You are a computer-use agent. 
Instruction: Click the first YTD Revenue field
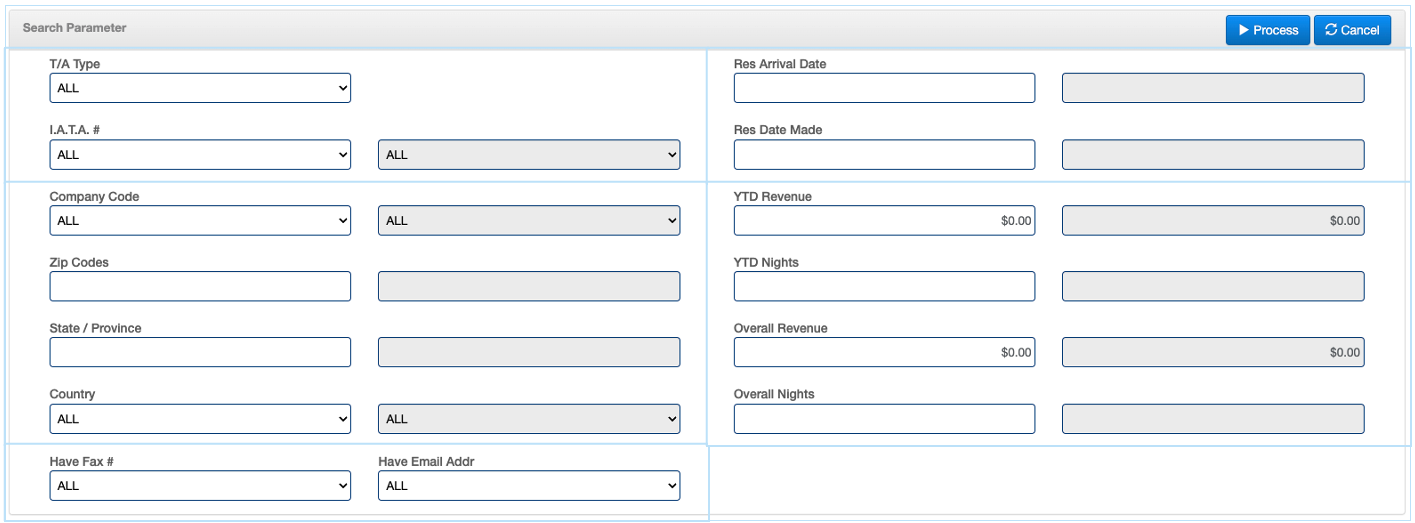[x=884, y=221]
